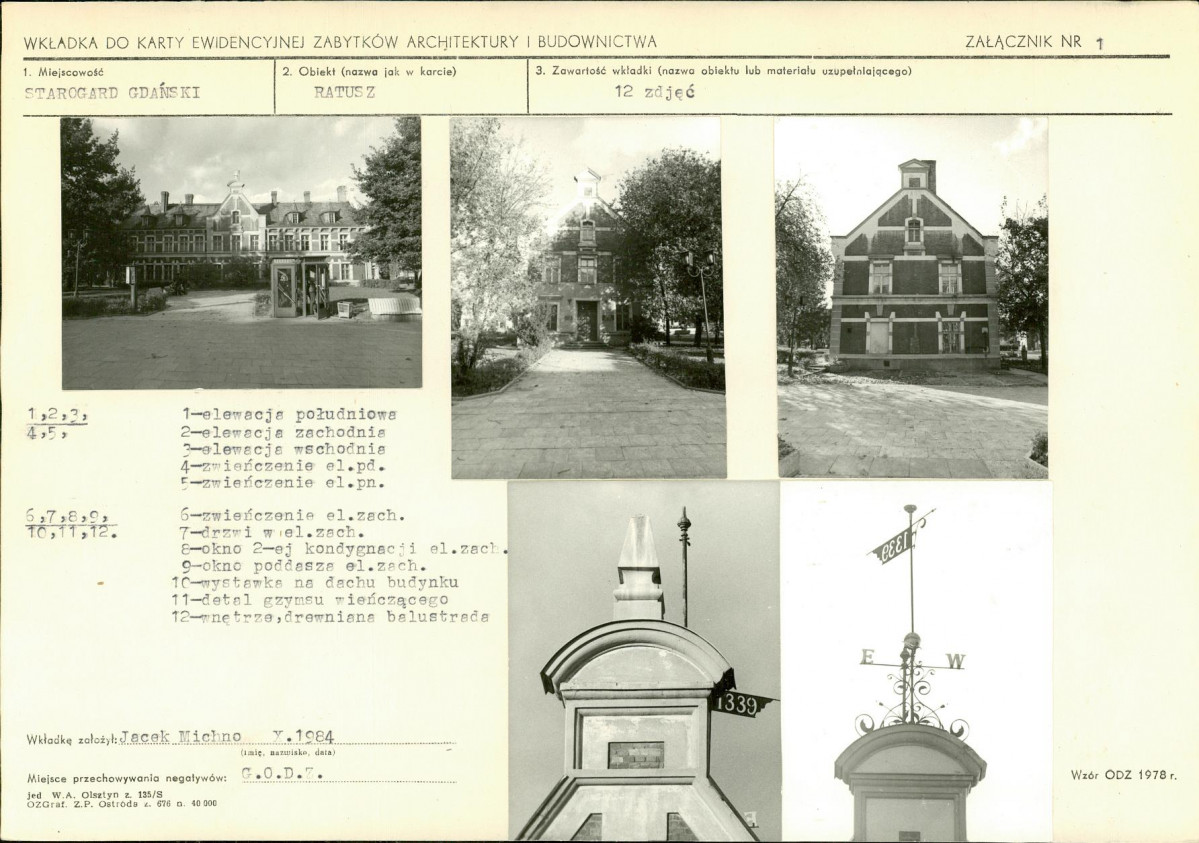
Task: Click the 'STAROGARD GDAŃSKI' locality field
Action: point(112,93)
